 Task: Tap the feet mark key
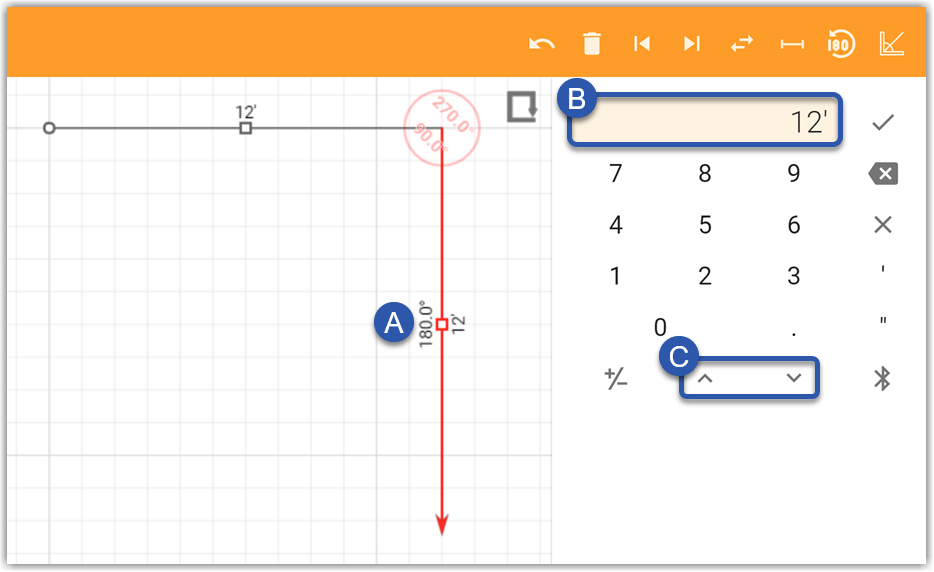pyautogui.click(x=883, y=269)
